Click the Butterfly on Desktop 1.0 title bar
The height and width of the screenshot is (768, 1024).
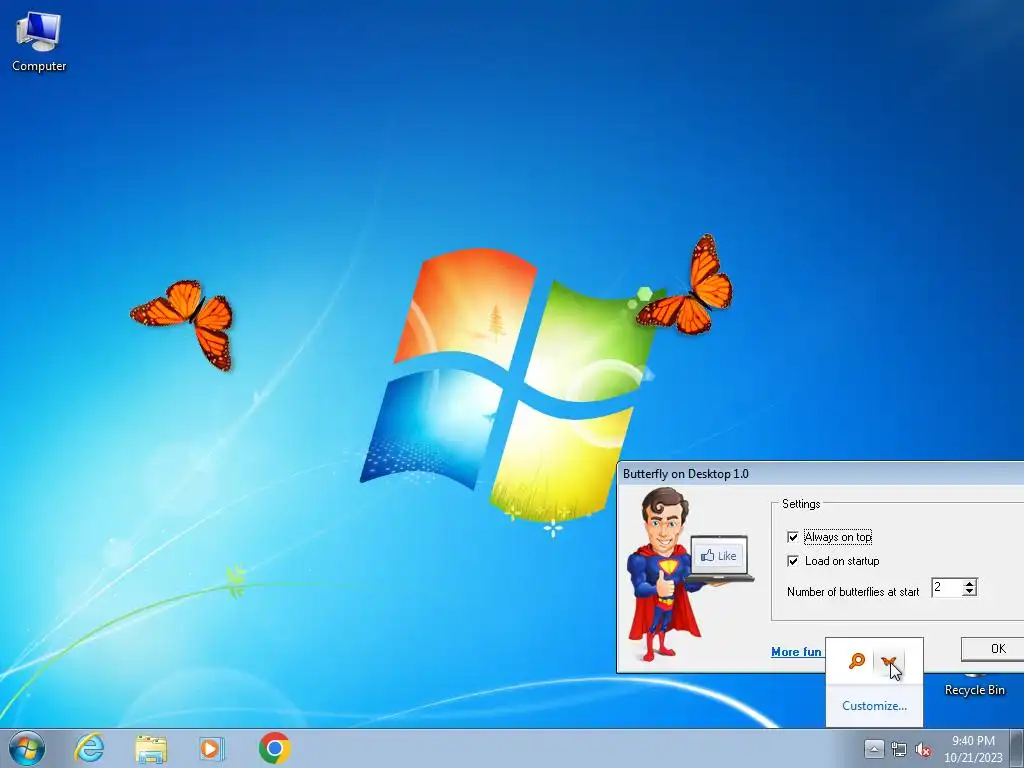point(820,473)
